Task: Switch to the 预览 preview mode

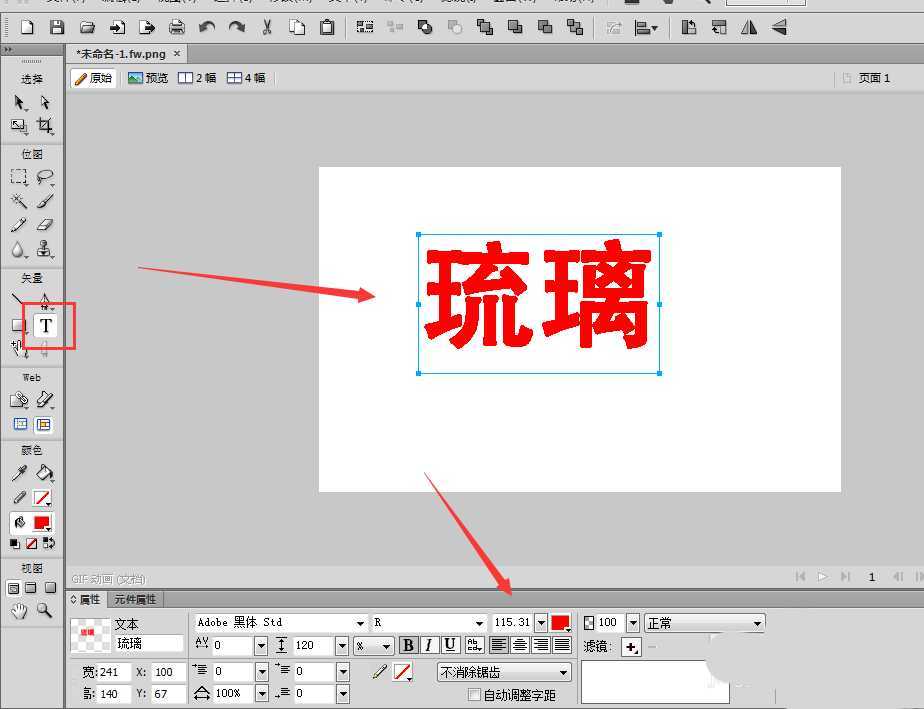Action: pyautogui.click(x=149, y=77)
